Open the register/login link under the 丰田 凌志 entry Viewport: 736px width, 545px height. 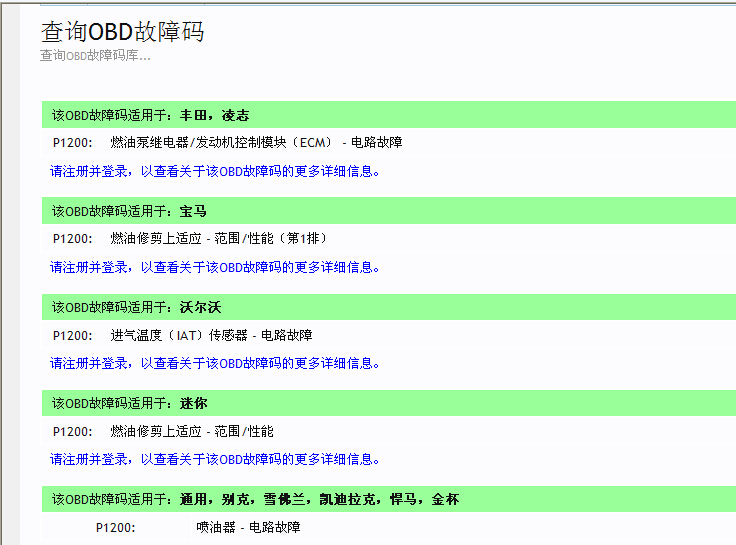(215, 171)
